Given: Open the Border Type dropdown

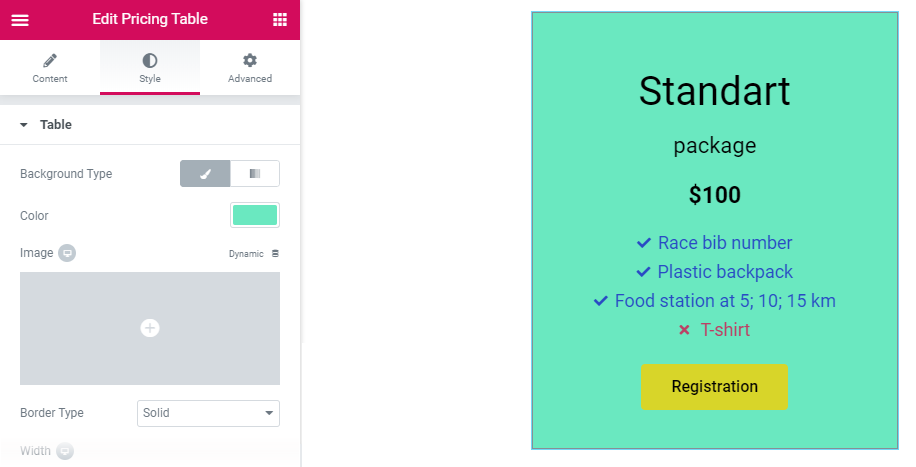Looking at the screenshot, I should (208, 413).
